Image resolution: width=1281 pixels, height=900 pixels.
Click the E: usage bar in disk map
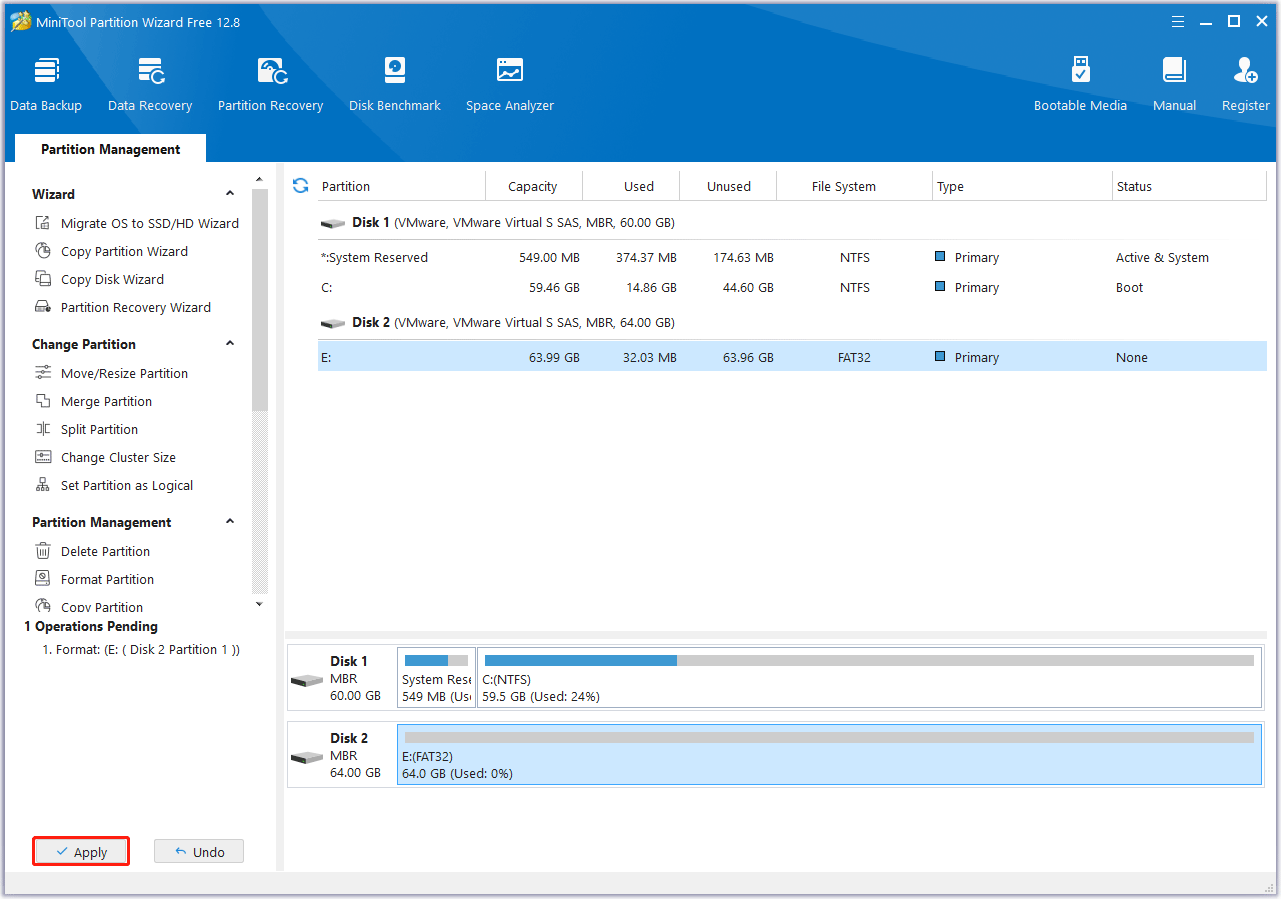(x=829, y=737)
